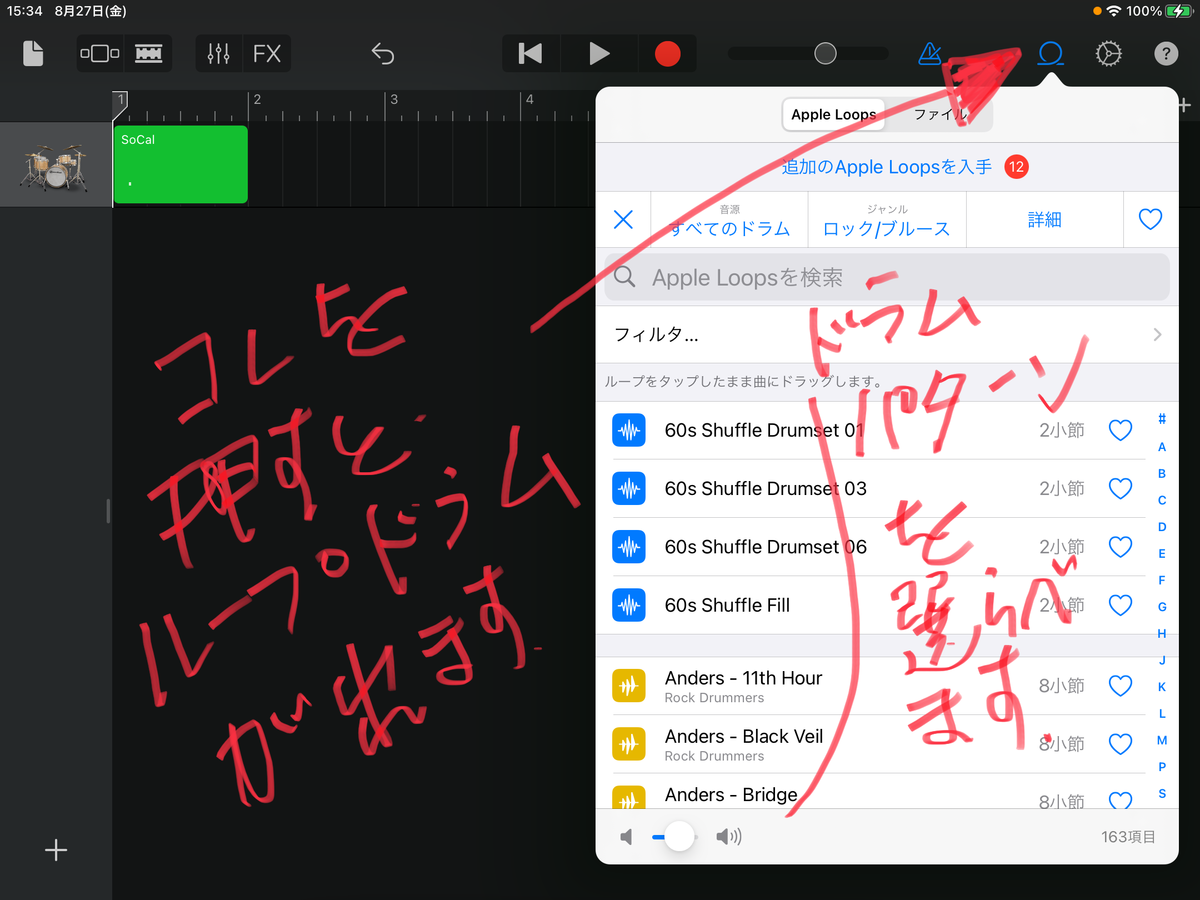
Task: Tap the Wi-Fi status icon
Action: [x=1114, y=11]
